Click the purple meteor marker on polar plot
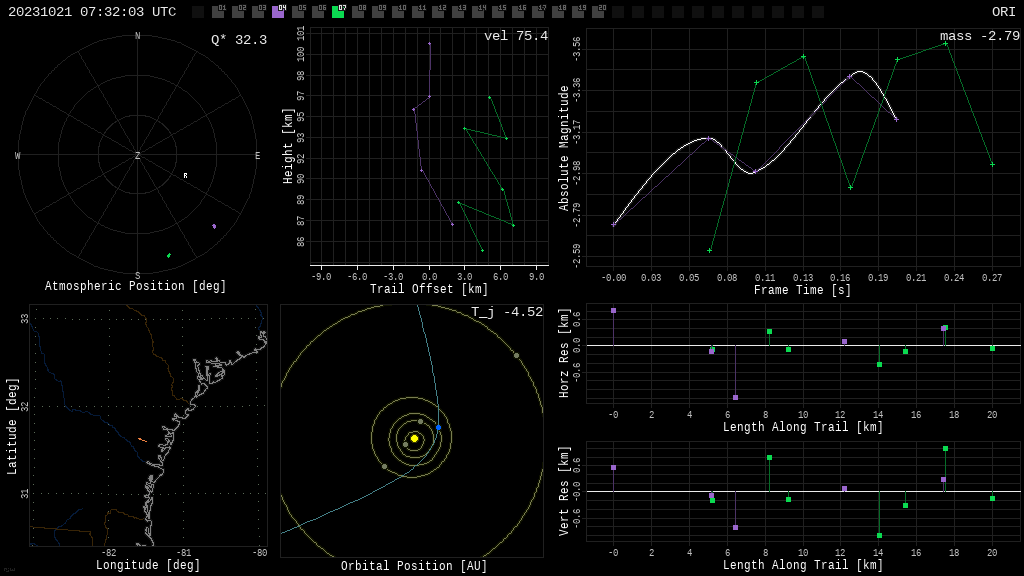 click(214, 226)
